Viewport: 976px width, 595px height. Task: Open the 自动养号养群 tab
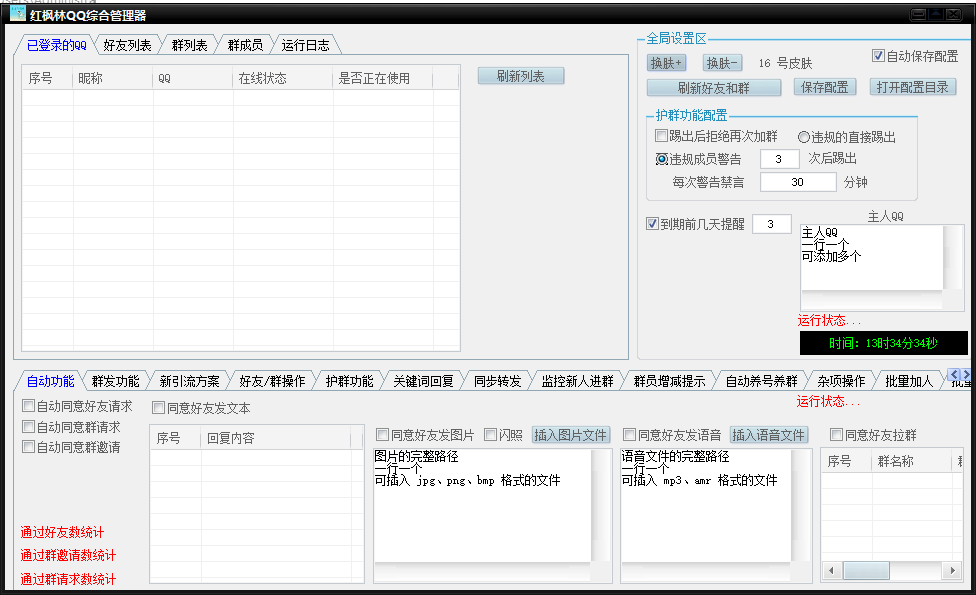click(x=761, y=381)
